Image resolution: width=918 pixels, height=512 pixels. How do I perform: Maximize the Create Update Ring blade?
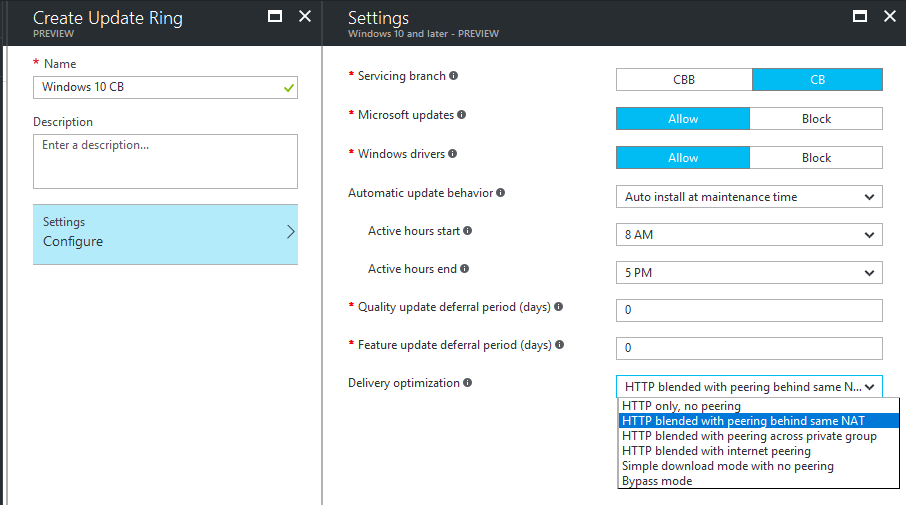pos(275,16)
